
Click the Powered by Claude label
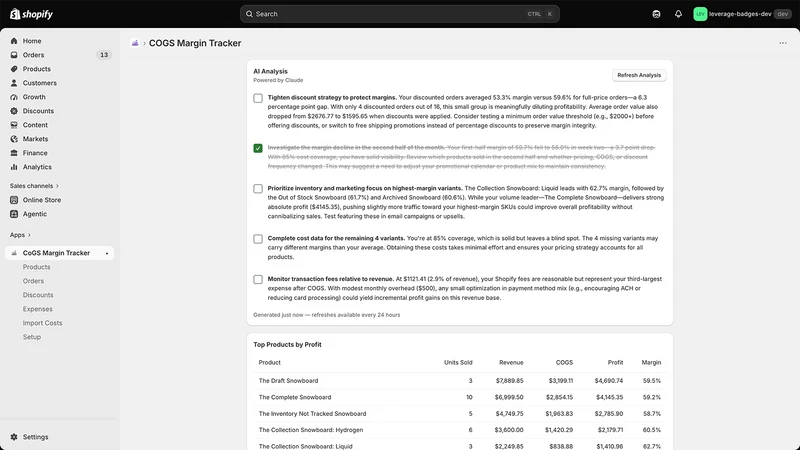(x=278, y=80)
